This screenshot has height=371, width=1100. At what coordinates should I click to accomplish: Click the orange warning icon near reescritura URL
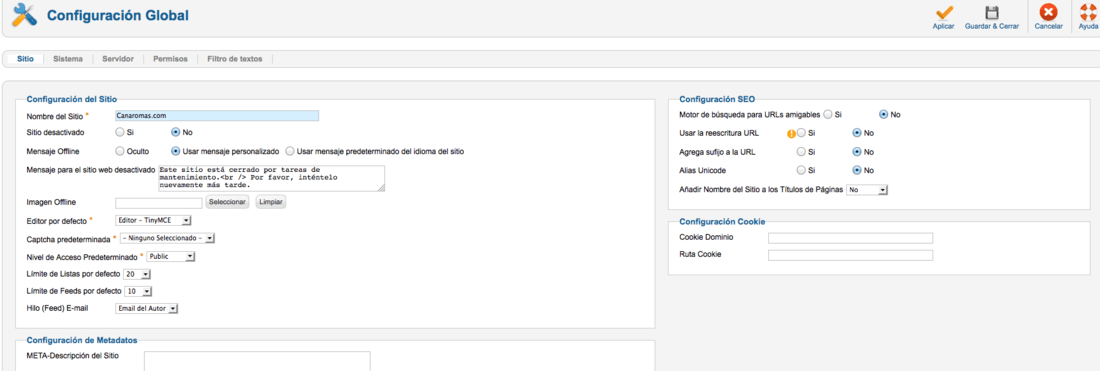pos(791,133)
